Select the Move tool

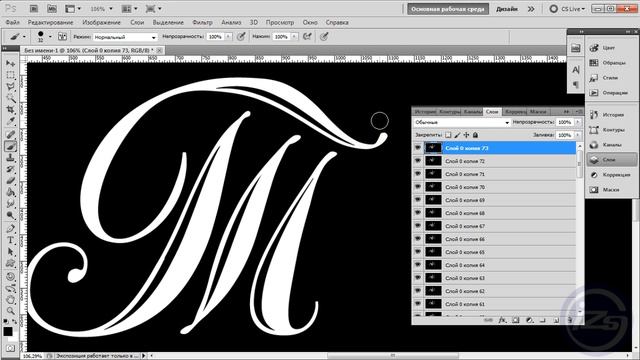tap(11, 64)
